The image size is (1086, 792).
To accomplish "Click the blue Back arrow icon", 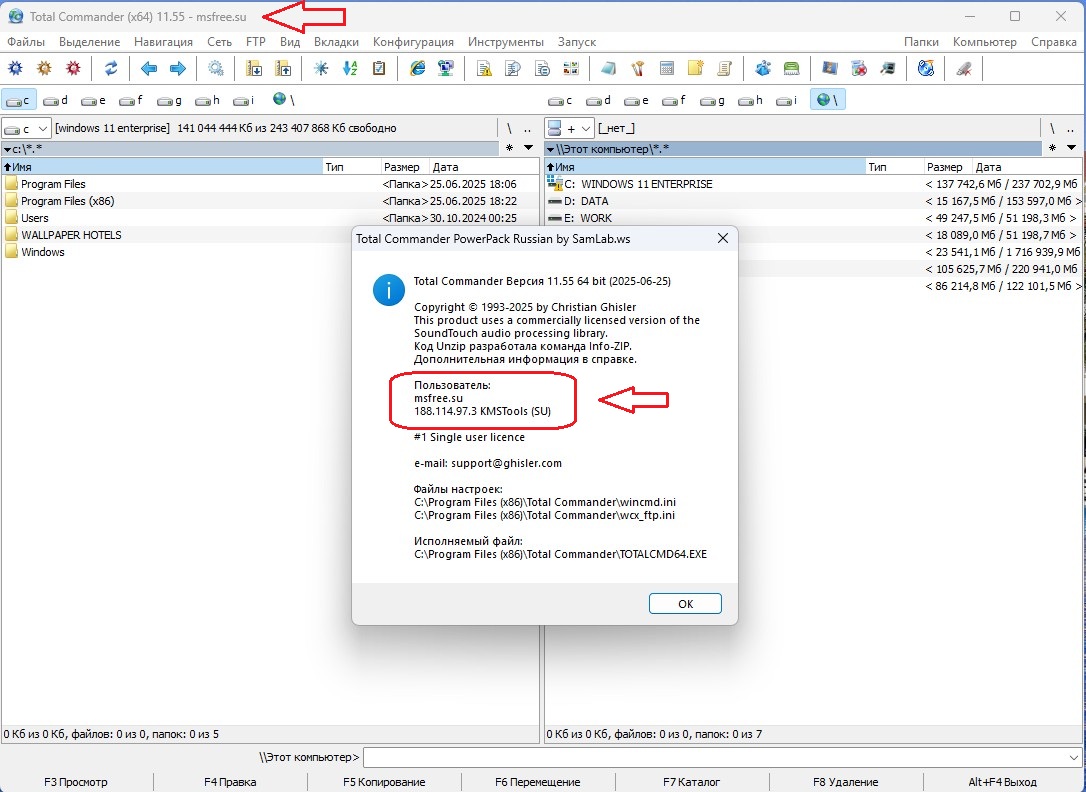I will [x=149, y=69].
